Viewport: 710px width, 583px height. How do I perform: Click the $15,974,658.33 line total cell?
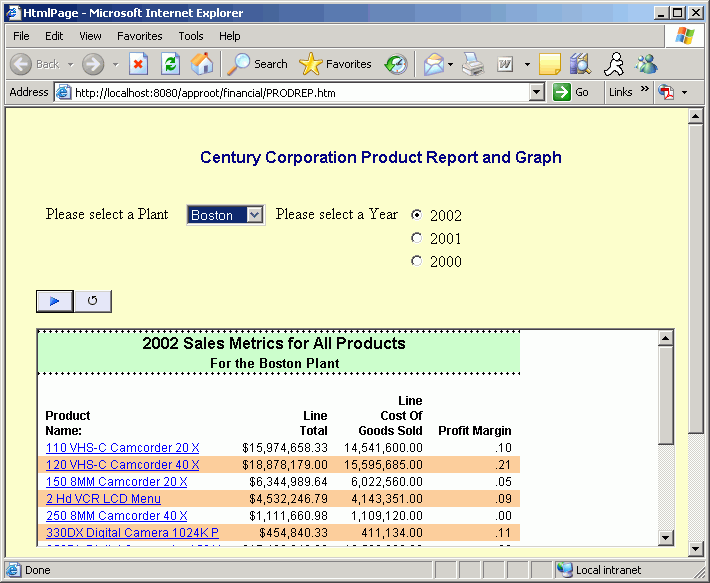point(285,448)
